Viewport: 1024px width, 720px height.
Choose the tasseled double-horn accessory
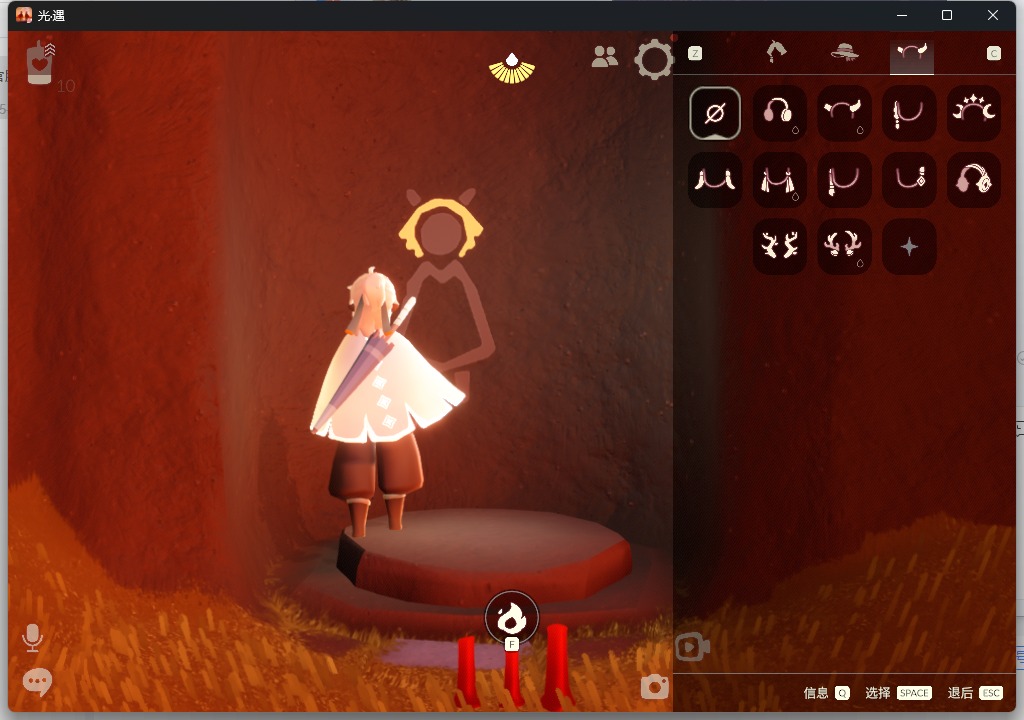click(x=779, y=180)
